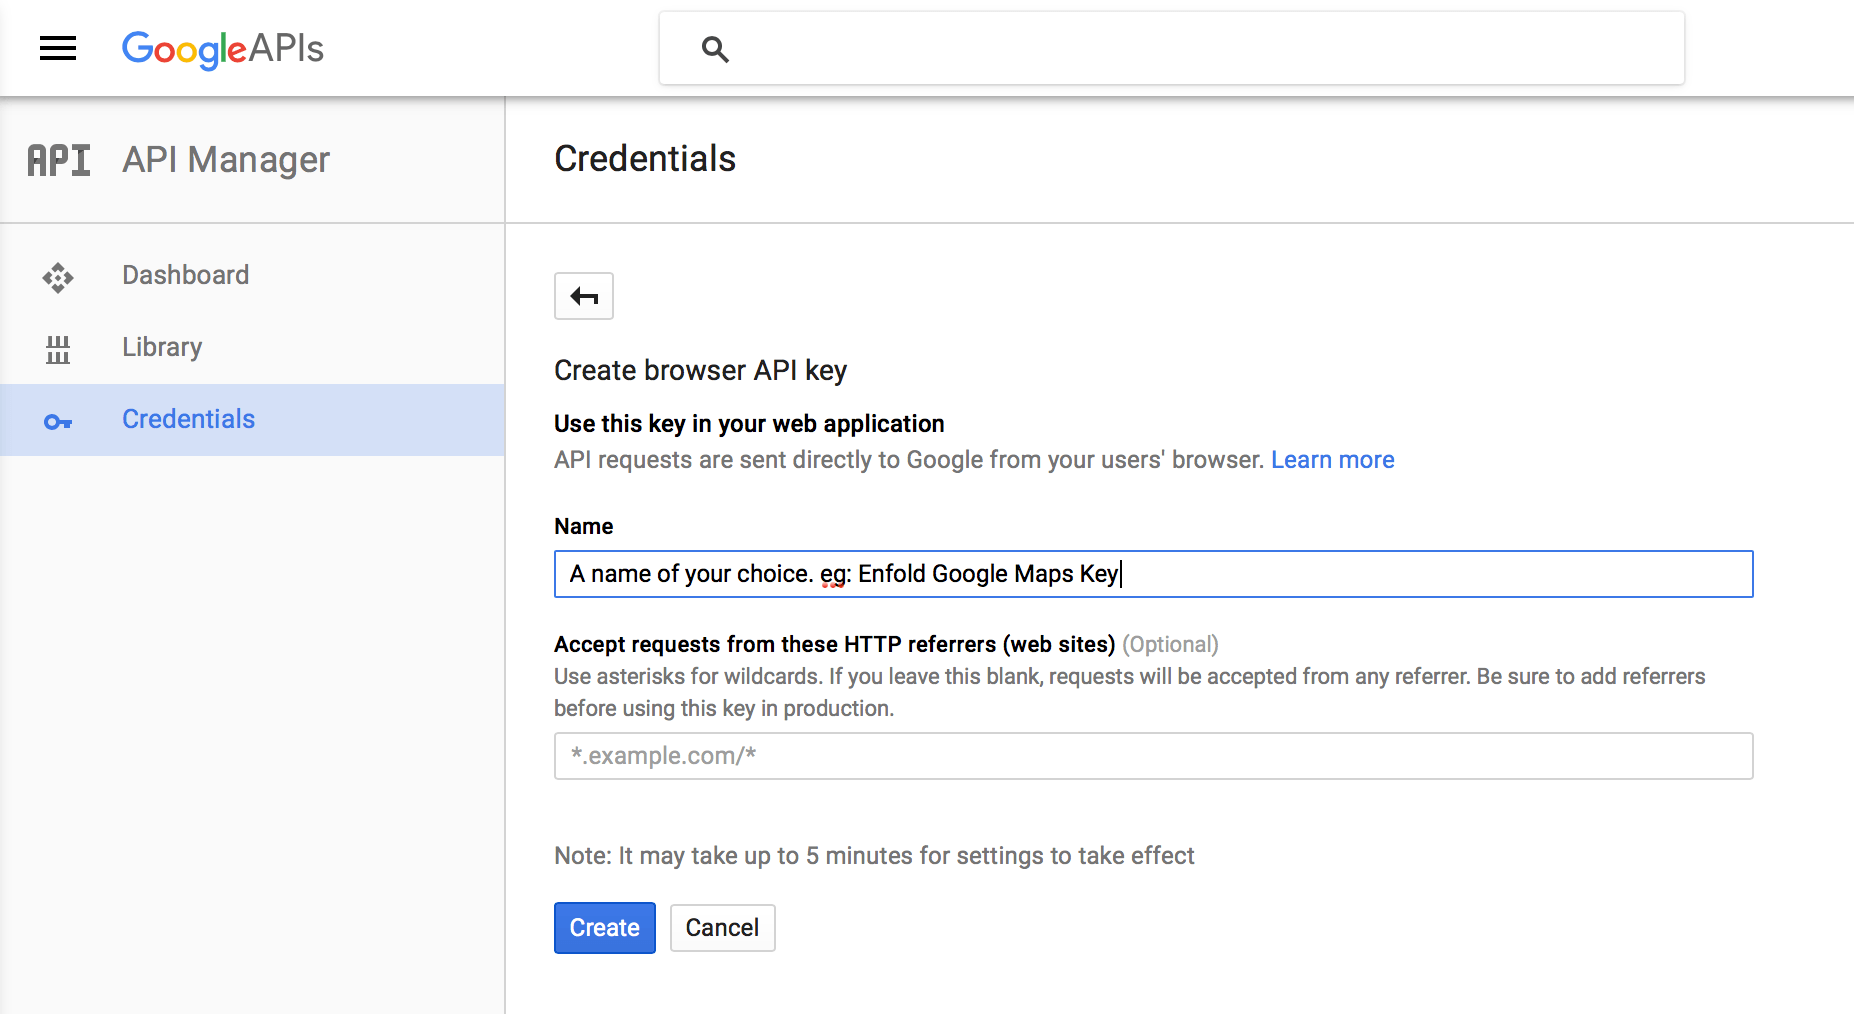Open the Credentials sidebar entry
The width and height of the screenshot is (1854, 1014).
pyautogui.click(x=188, y=419)
